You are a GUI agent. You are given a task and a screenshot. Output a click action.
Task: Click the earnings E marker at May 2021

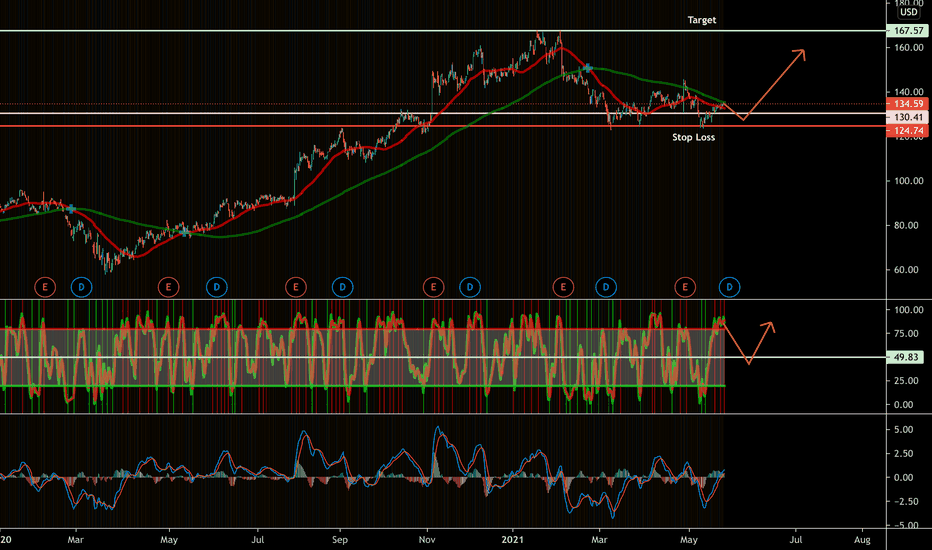tap(685, 288)
